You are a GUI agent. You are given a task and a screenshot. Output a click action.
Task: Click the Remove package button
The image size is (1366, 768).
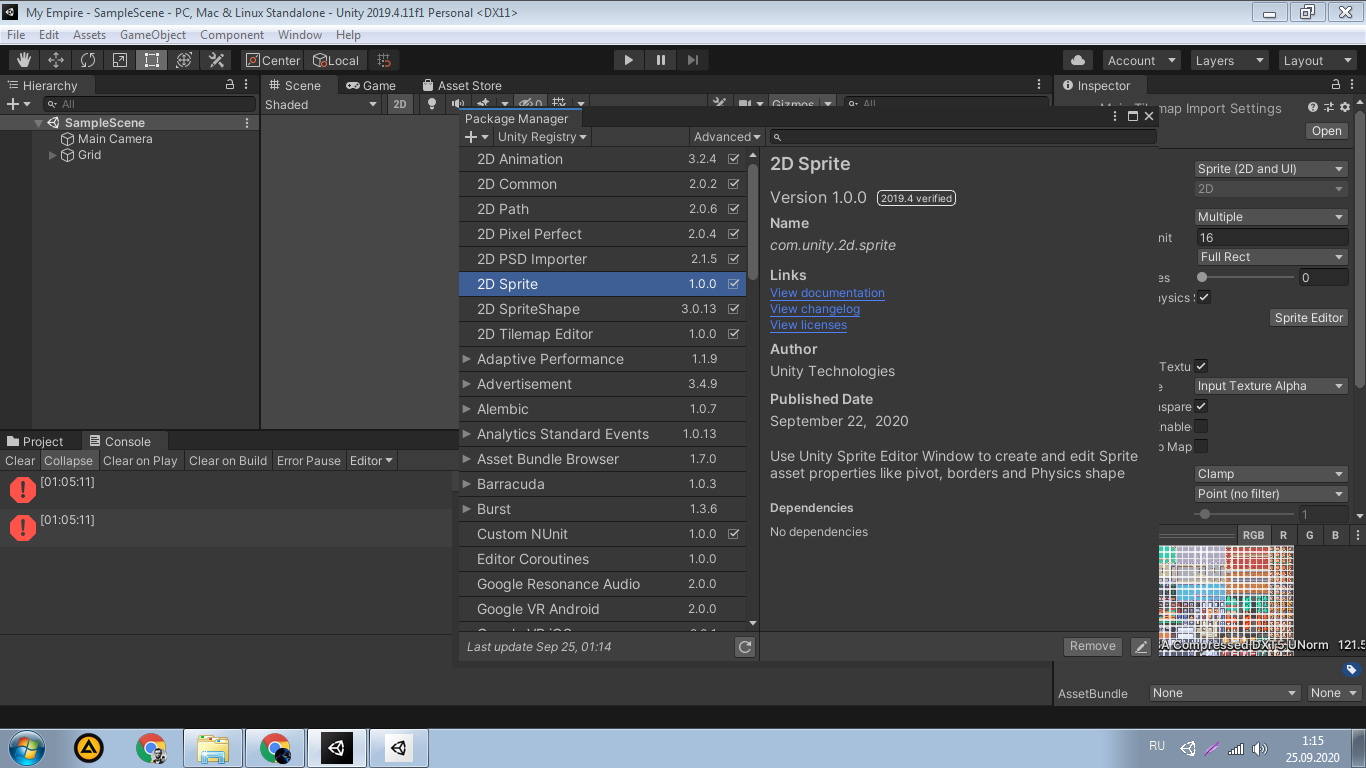(1092, 646)
